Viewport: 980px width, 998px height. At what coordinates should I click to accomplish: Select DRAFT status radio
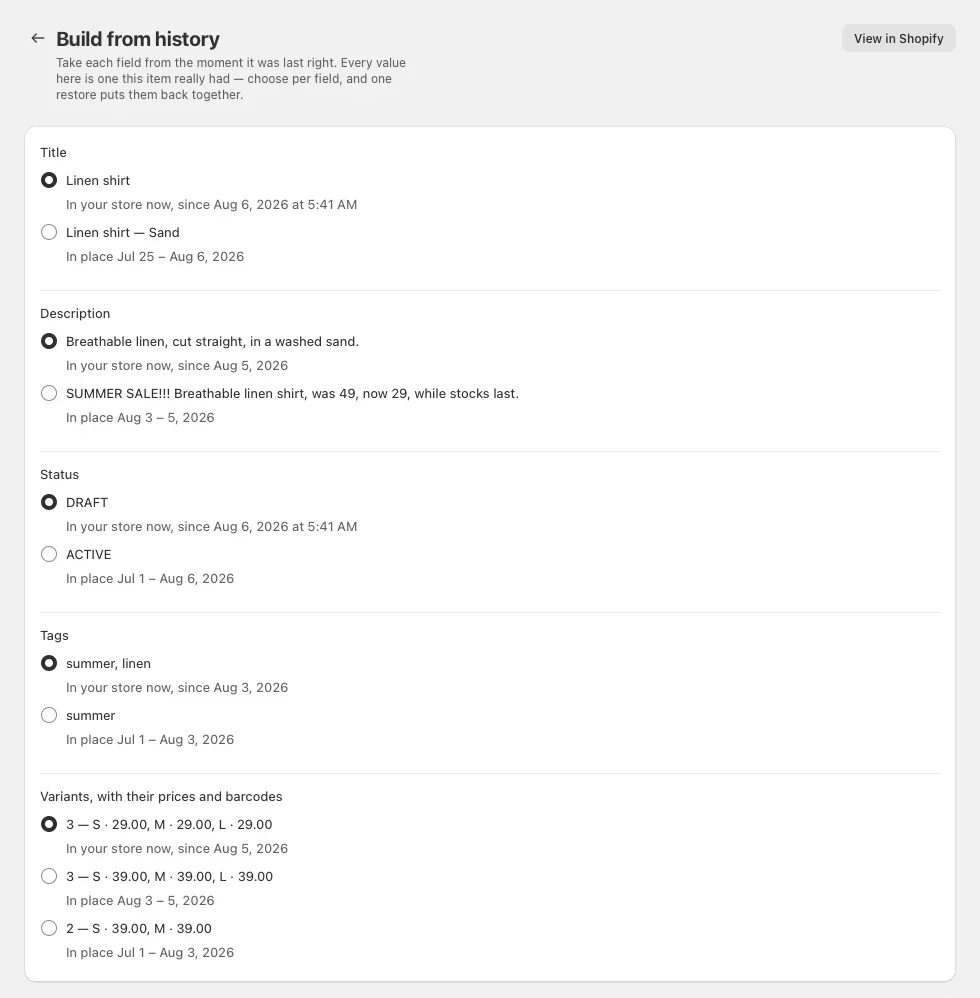pos(49,502)
